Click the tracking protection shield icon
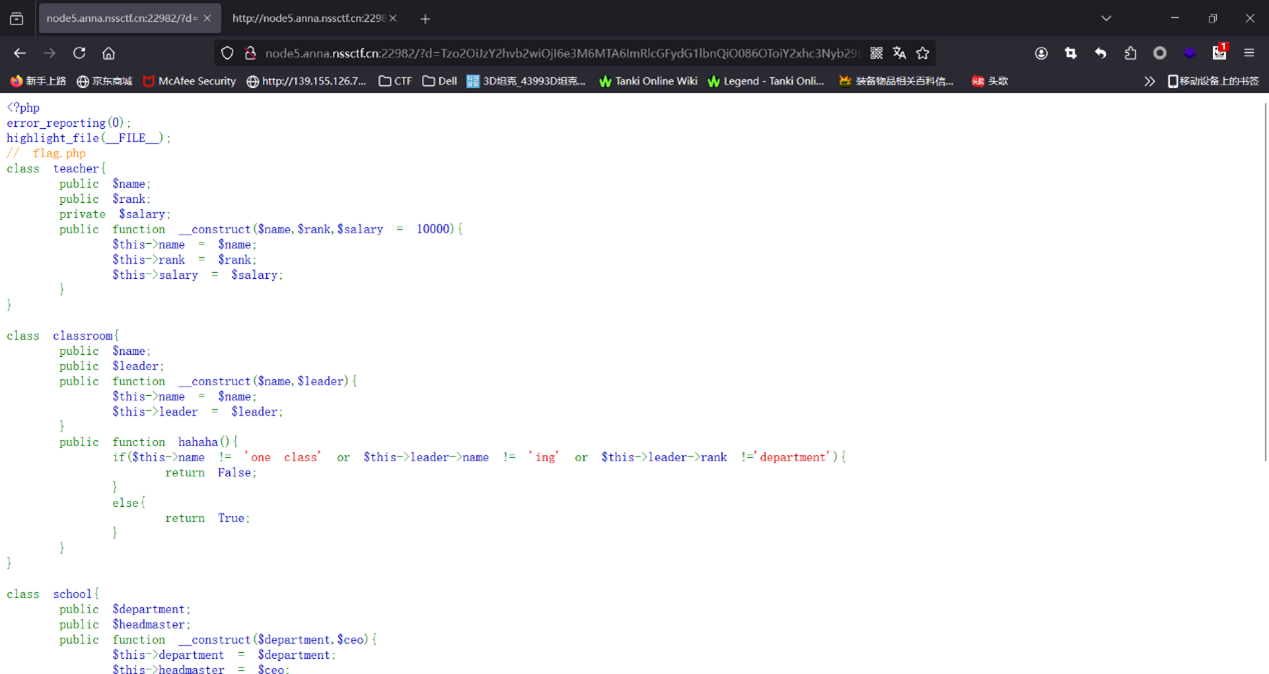Image resolution: width=1269 pixels, height=674 pixels. click(x=228, y=53)
